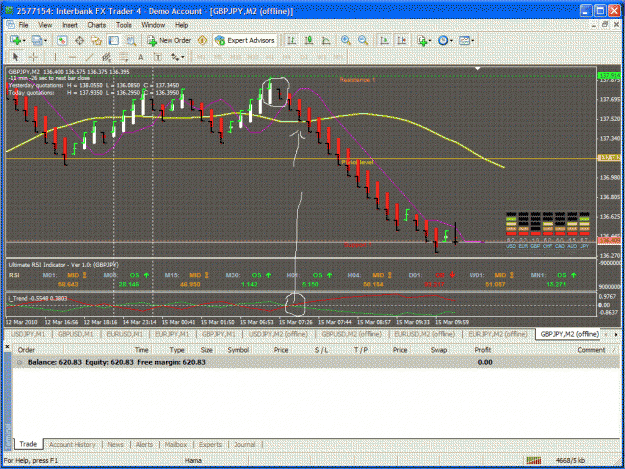Sort trades by Symbol column header
Viewport: 625px width, 469px height.
coord(238,350)
